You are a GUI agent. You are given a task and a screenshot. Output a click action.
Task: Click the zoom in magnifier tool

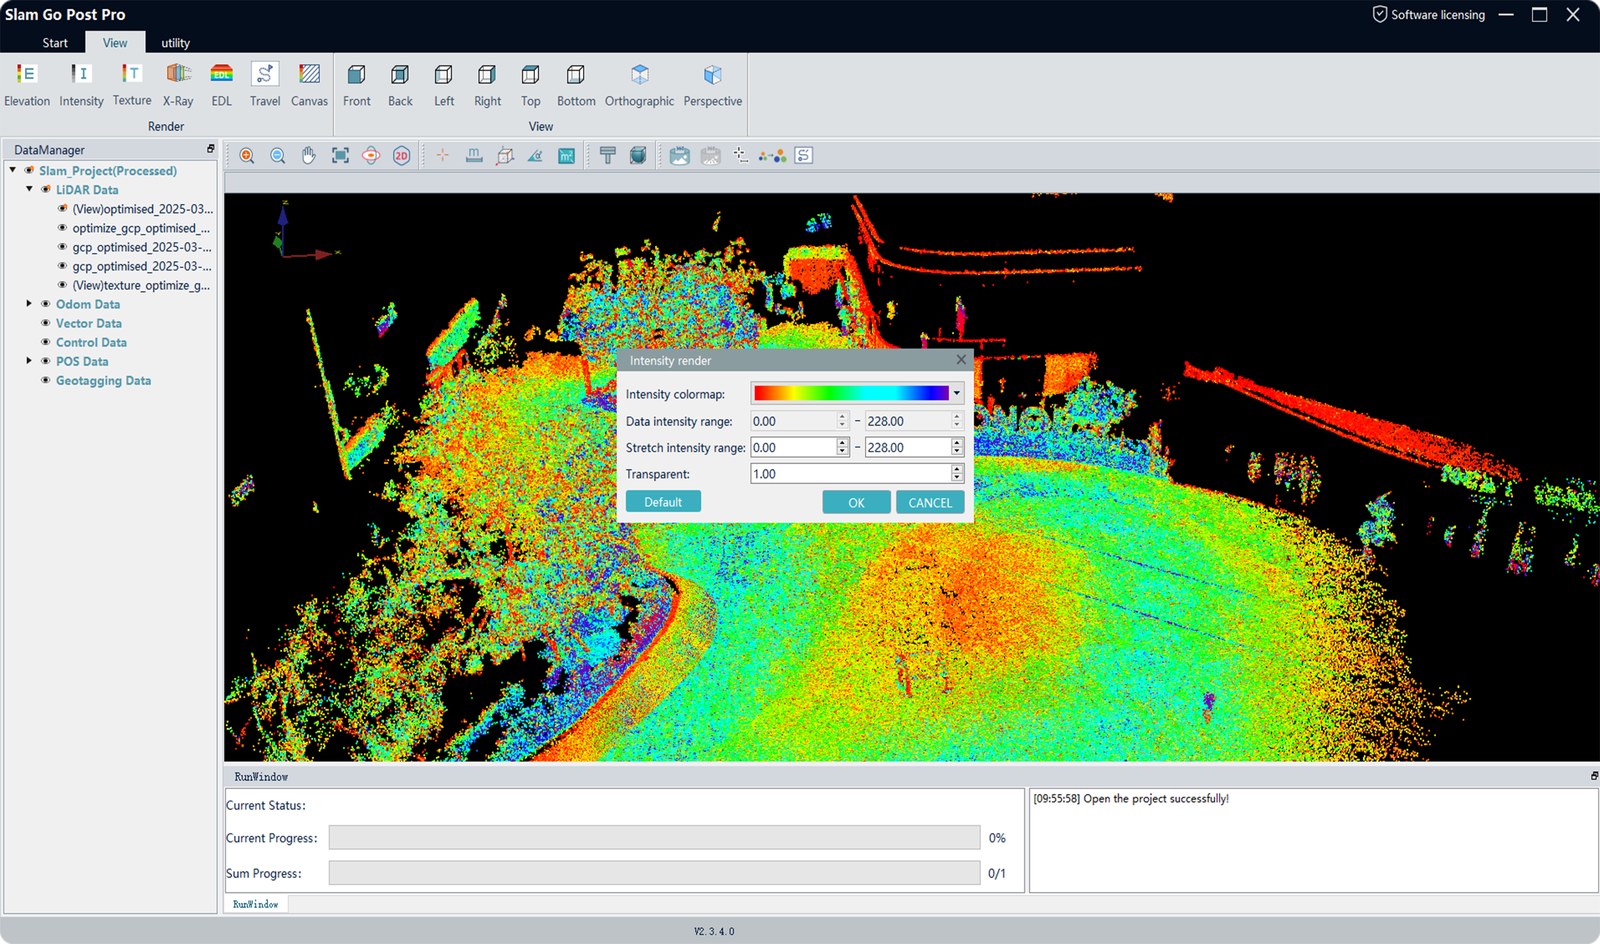pyautogui.click(x=247, y=156)
